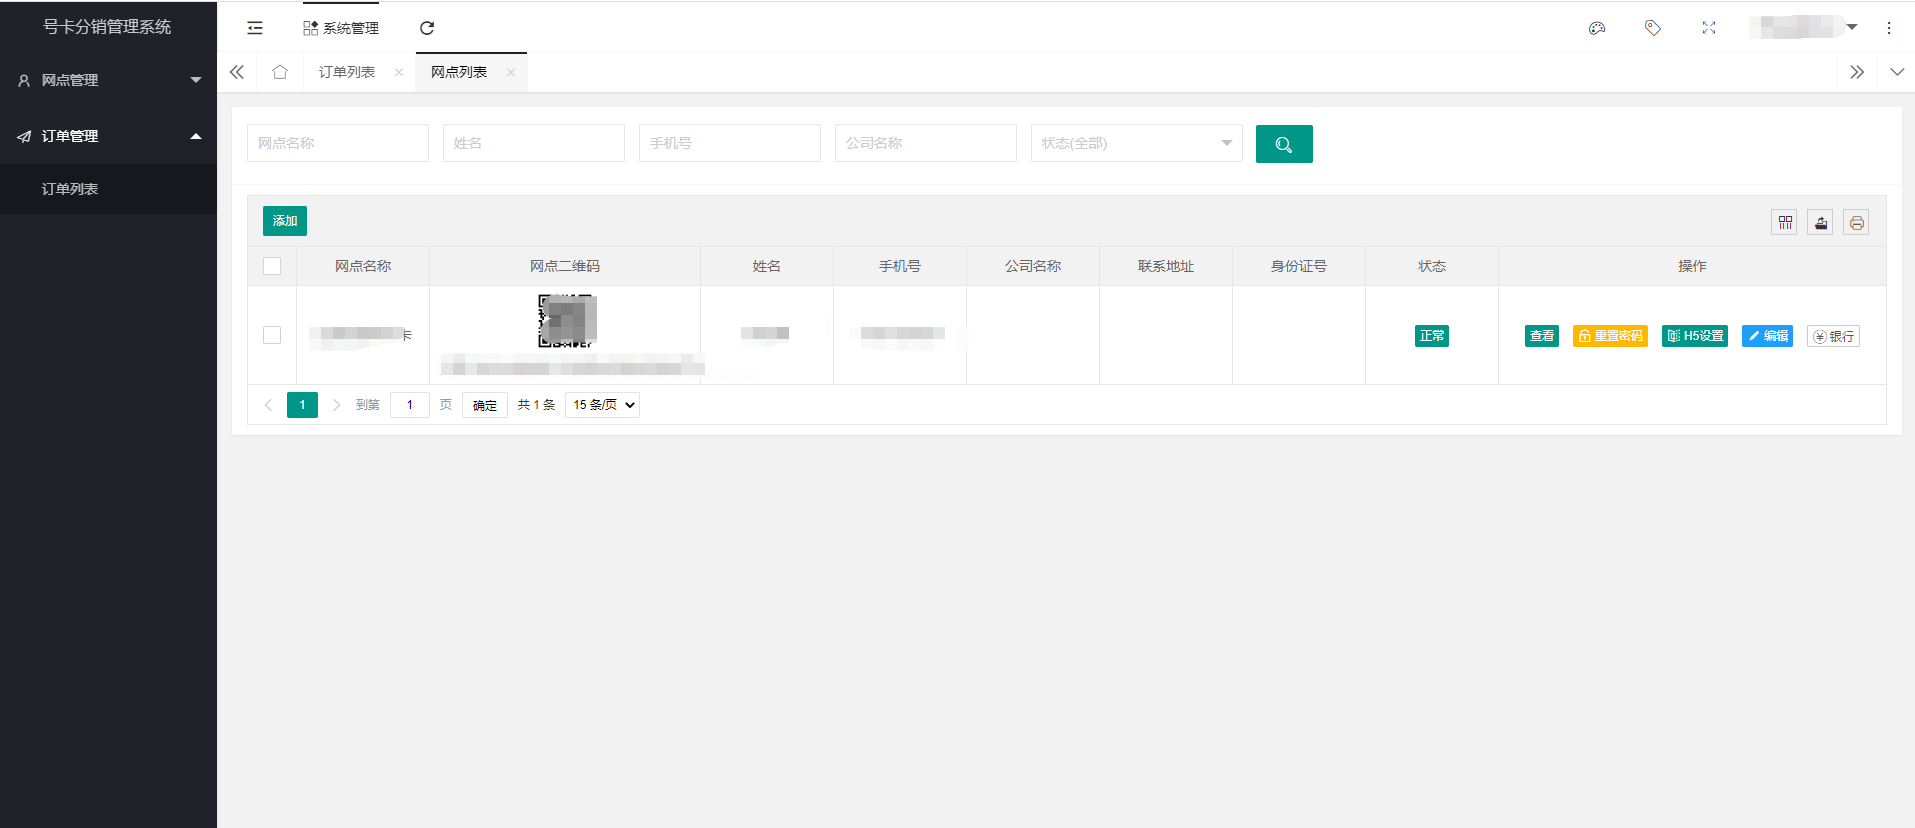The image size is (1915, 828).
Task: Click the 添加 button
Action: (x=285, y=221)
